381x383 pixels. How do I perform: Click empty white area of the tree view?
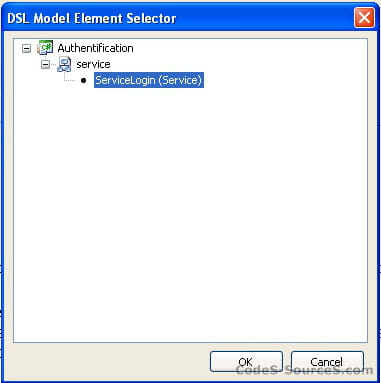tap(190, 213)
